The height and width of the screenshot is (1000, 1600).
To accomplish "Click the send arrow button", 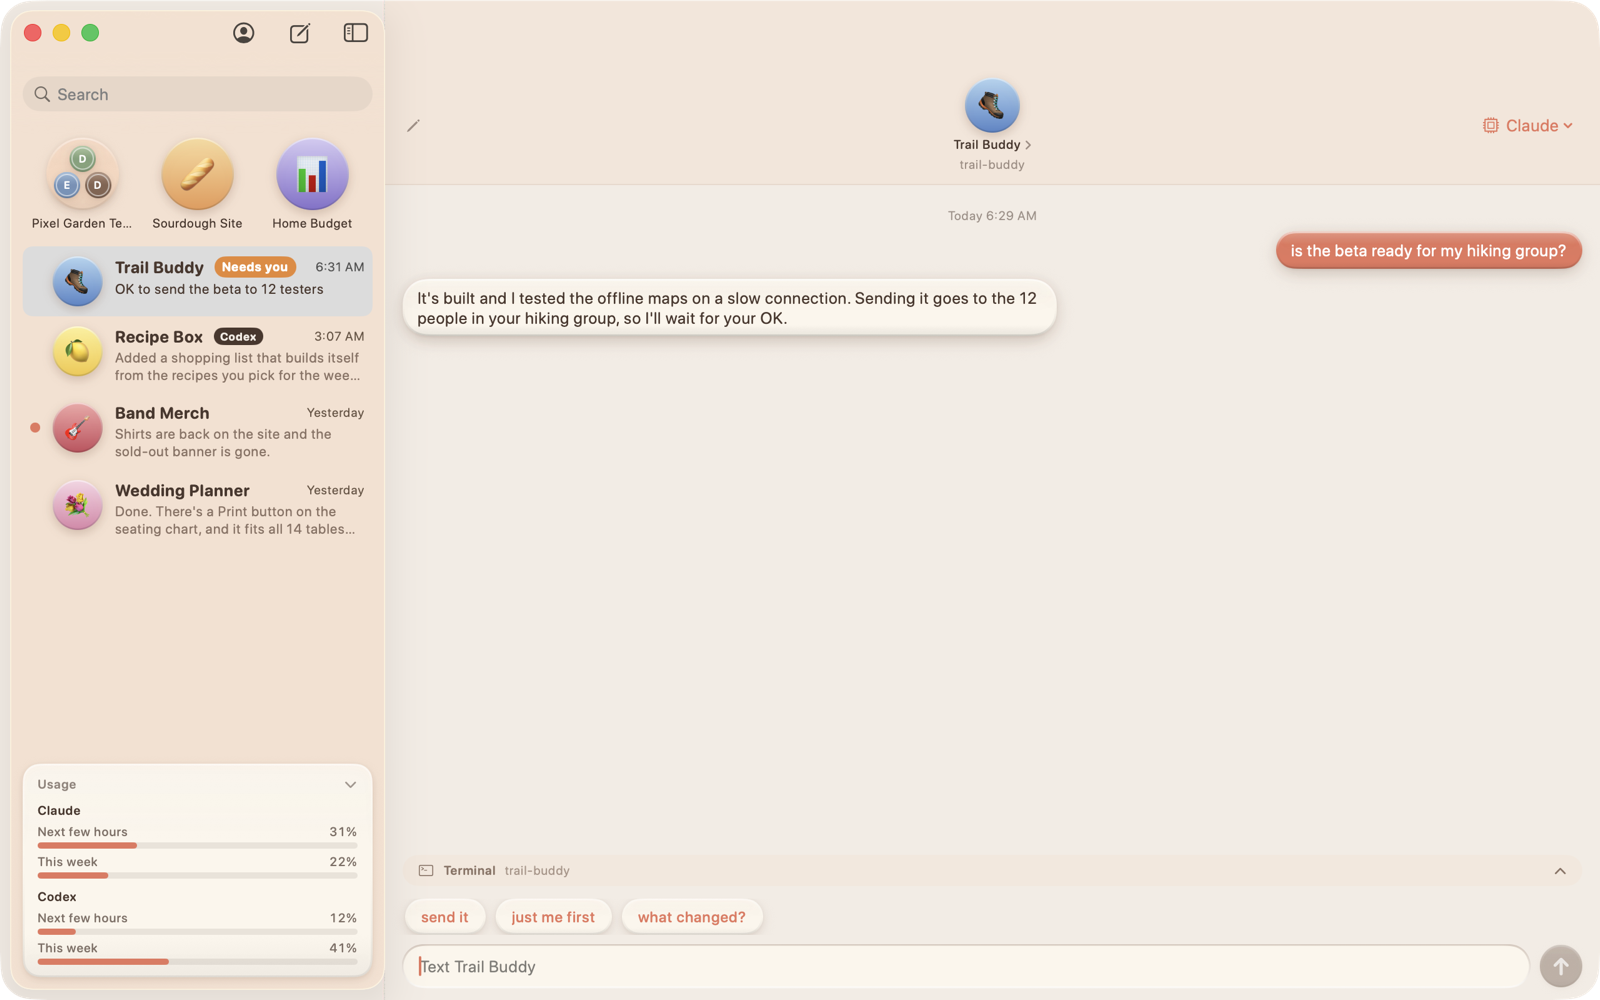I will [1560, 967].
